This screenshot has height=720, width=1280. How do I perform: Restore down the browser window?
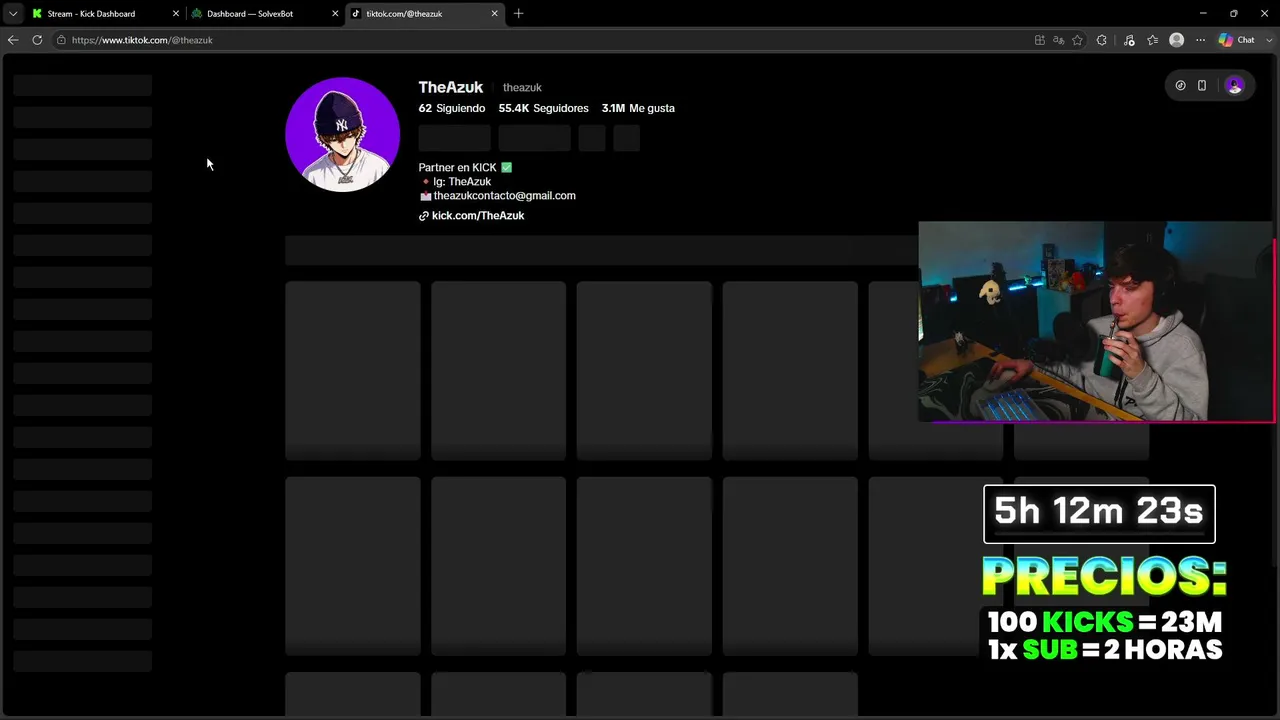click(1233, 13)
